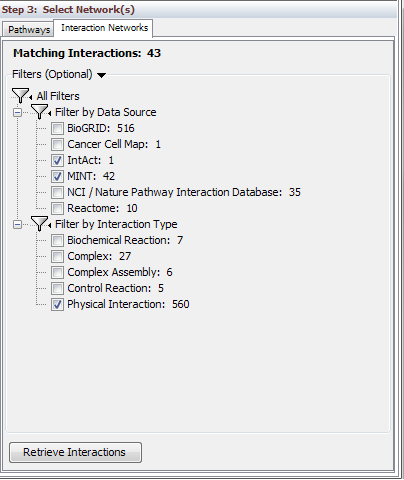Image resolution: width=404 pixels, height=480 pixels.
Task: Tick the Complex Assembly checkbox
Action: click(x=57, y=272)
